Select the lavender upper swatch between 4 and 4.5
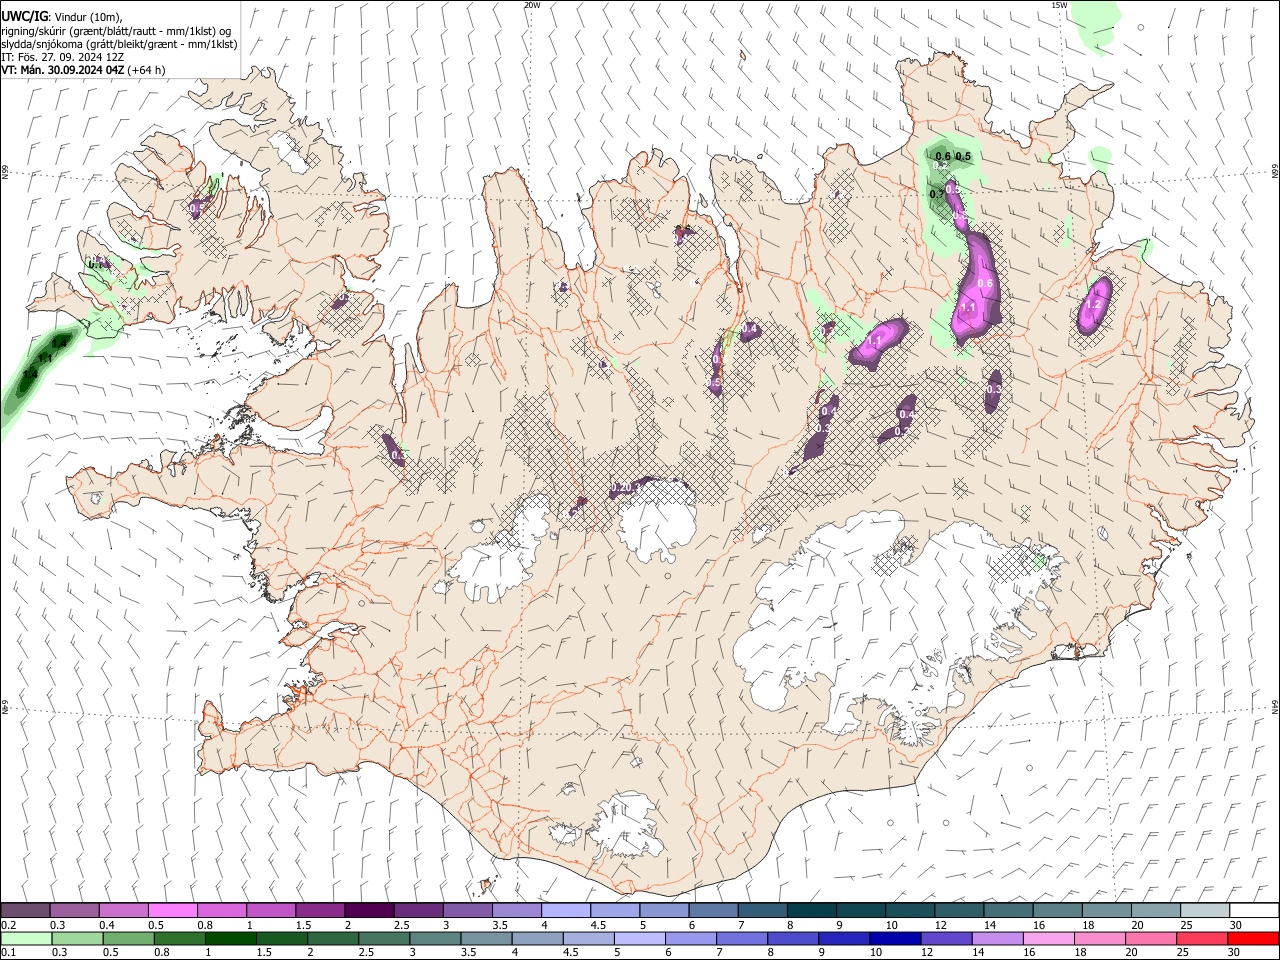The image size is (1280, 960). pos(565,910)
